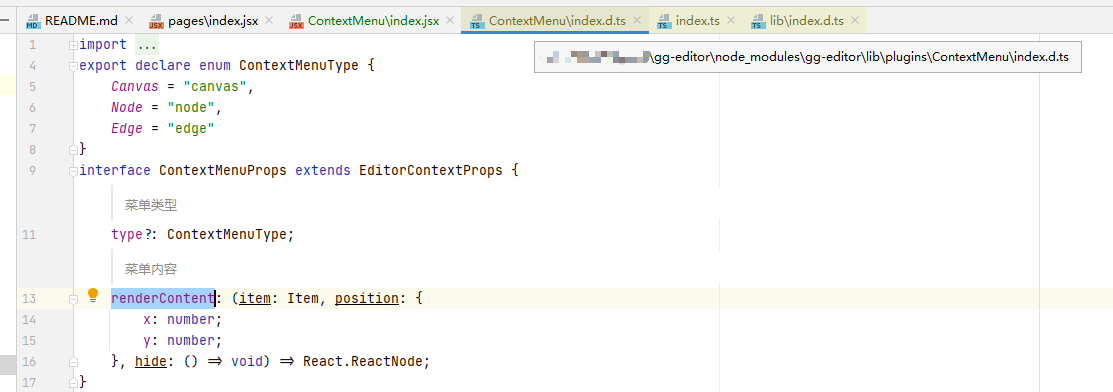1113x392 pixels.
Task: Click the Markdown file icon on README.md tab
Action: pyautogui.click(x=33, y=21)
